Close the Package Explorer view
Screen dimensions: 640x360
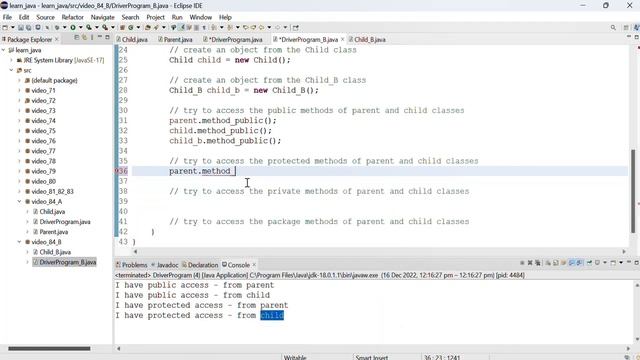point(57,39)
